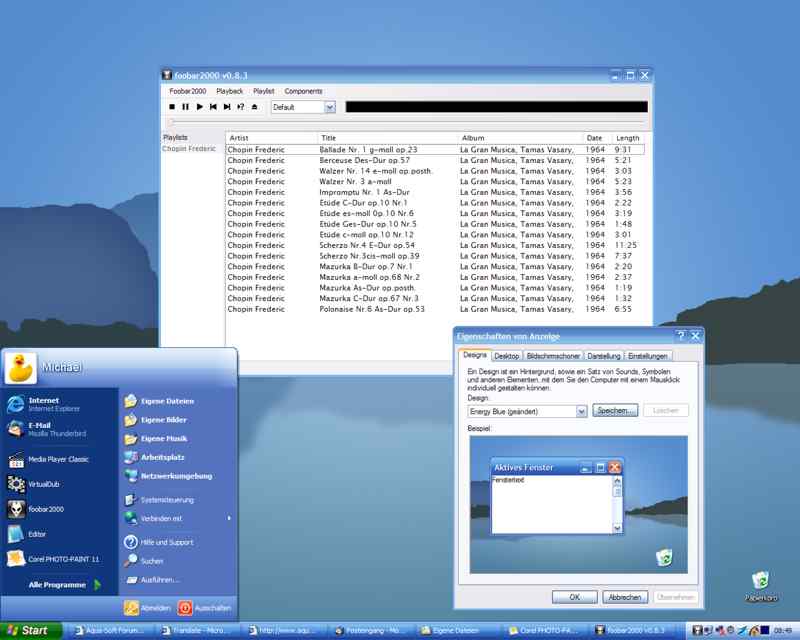The width and height of the screenshot is (800, 640).
Task: Switch to the Bildschirmschoner tab
Action: click(553, 356)
